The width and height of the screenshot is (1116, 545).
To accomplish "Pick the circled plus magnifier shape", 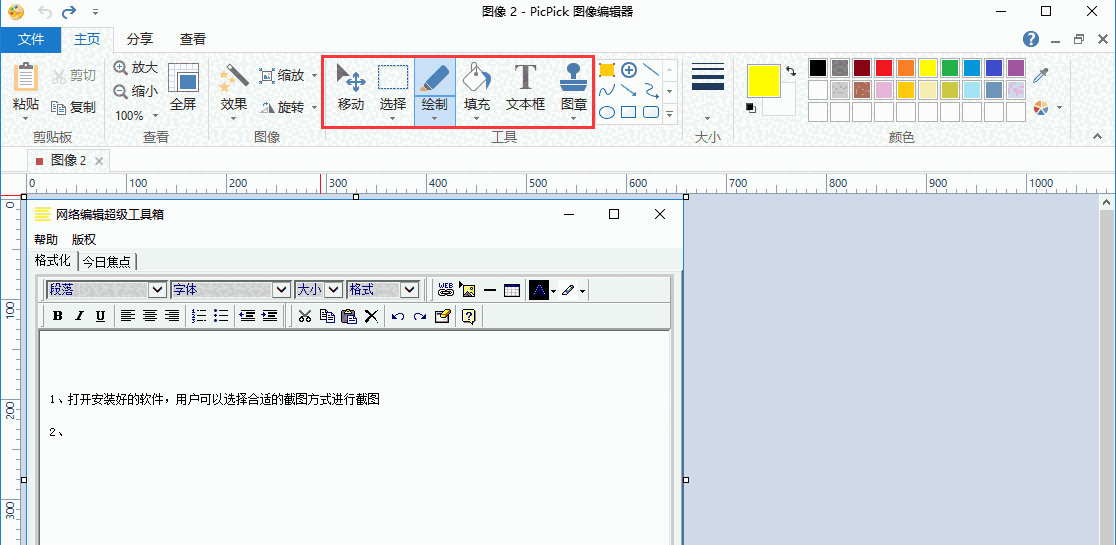I will tap(628, 70).
